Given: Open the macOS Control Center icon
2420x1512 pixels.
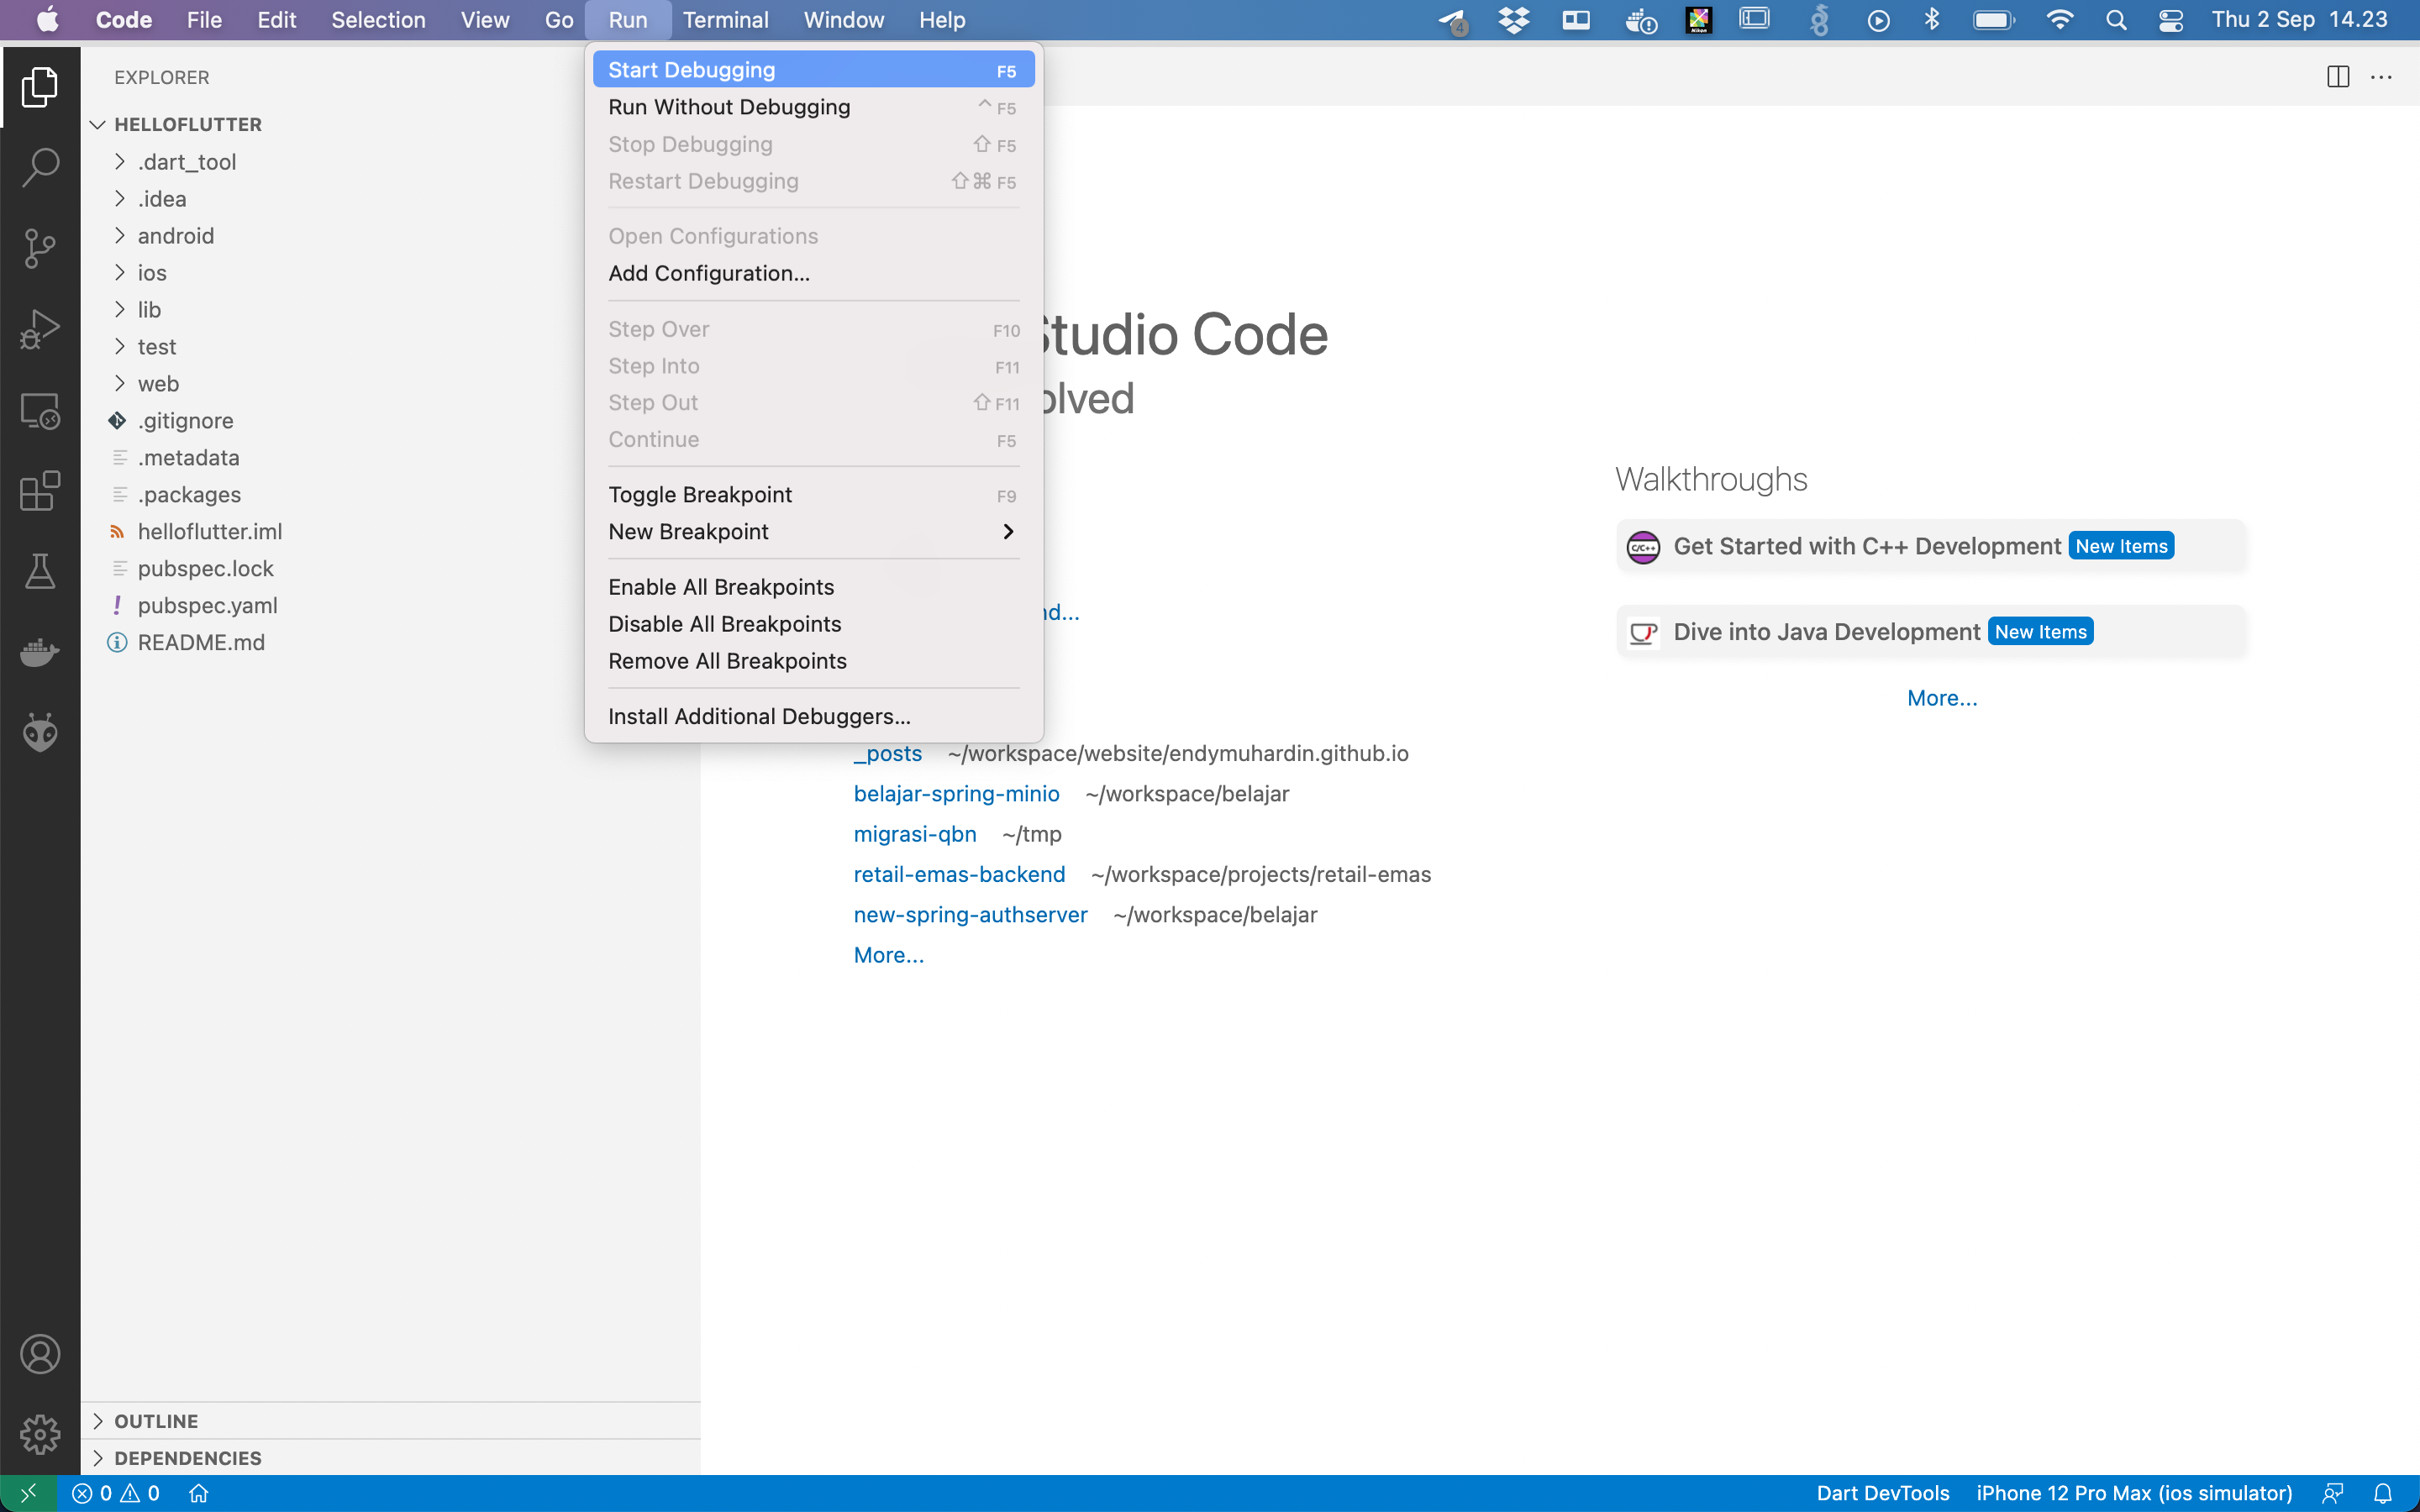Looking at the screenshot, I should pos(2171,20).
